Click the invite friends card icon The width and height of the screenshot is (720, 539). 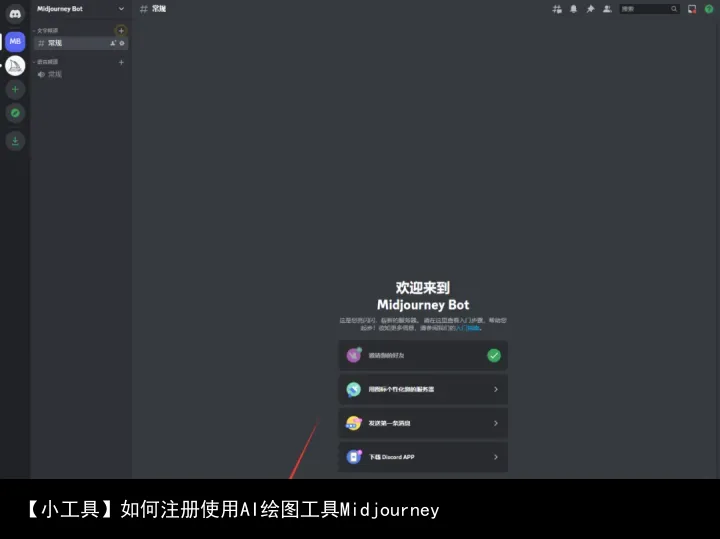(354, 355)
